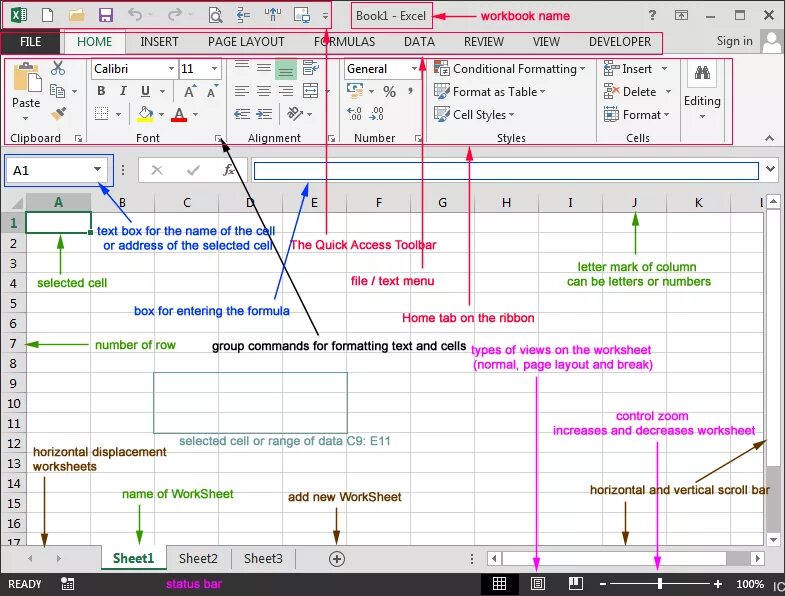Click the Wrap Text icon
Screen dimensions: 785x596
point(310,68)
